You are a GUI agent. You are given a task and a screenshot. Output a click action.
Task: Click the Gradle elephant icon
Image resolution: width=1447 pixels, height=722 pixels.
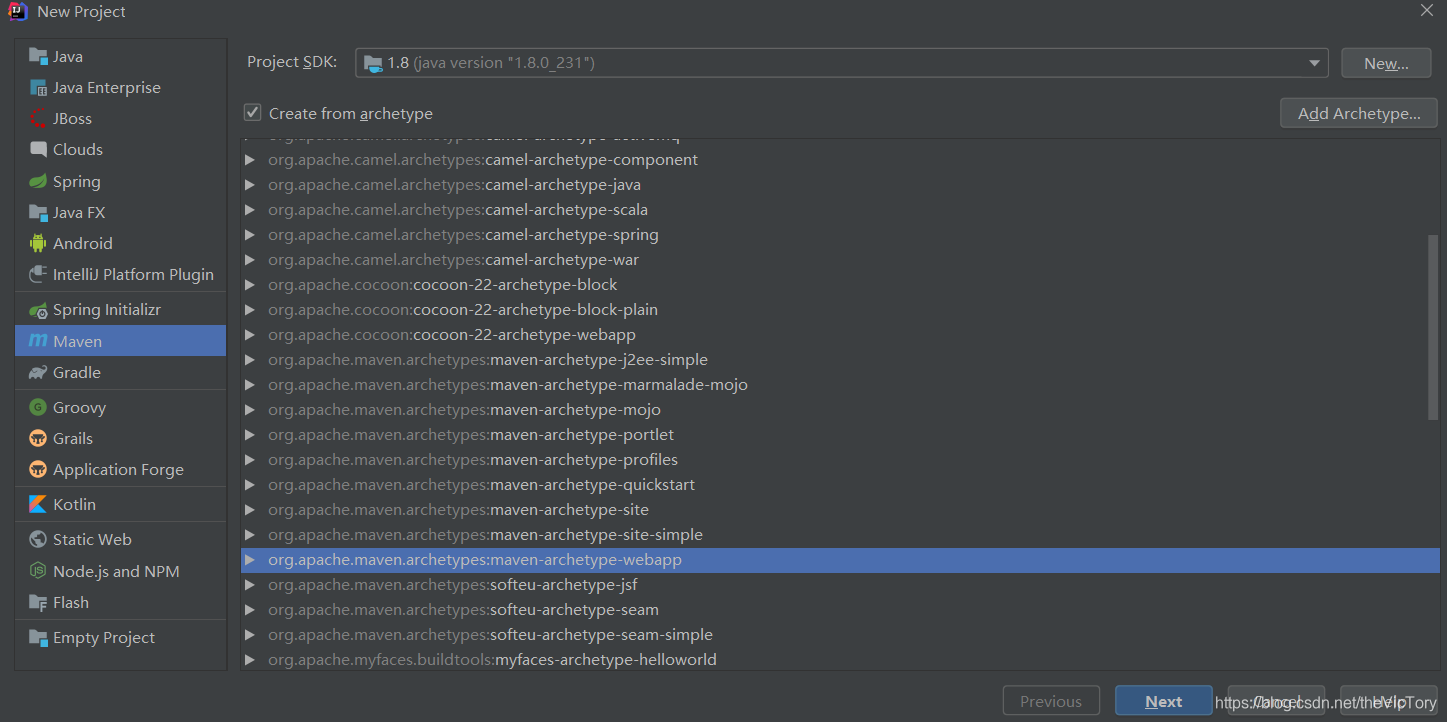38,372
